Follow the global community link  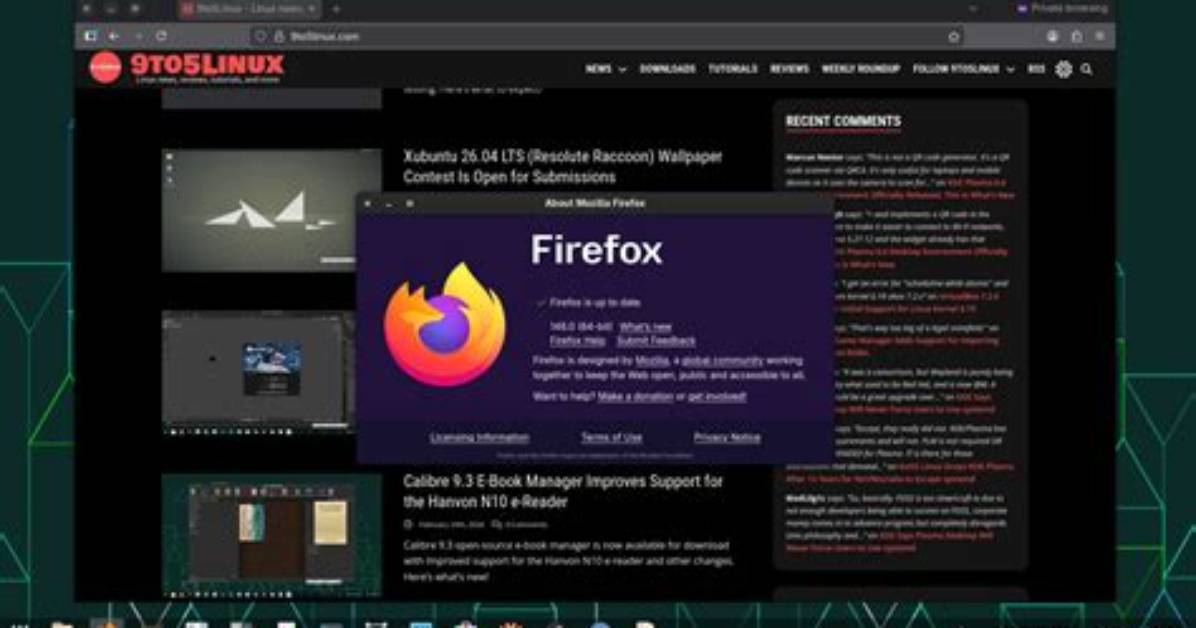[722, 360]
